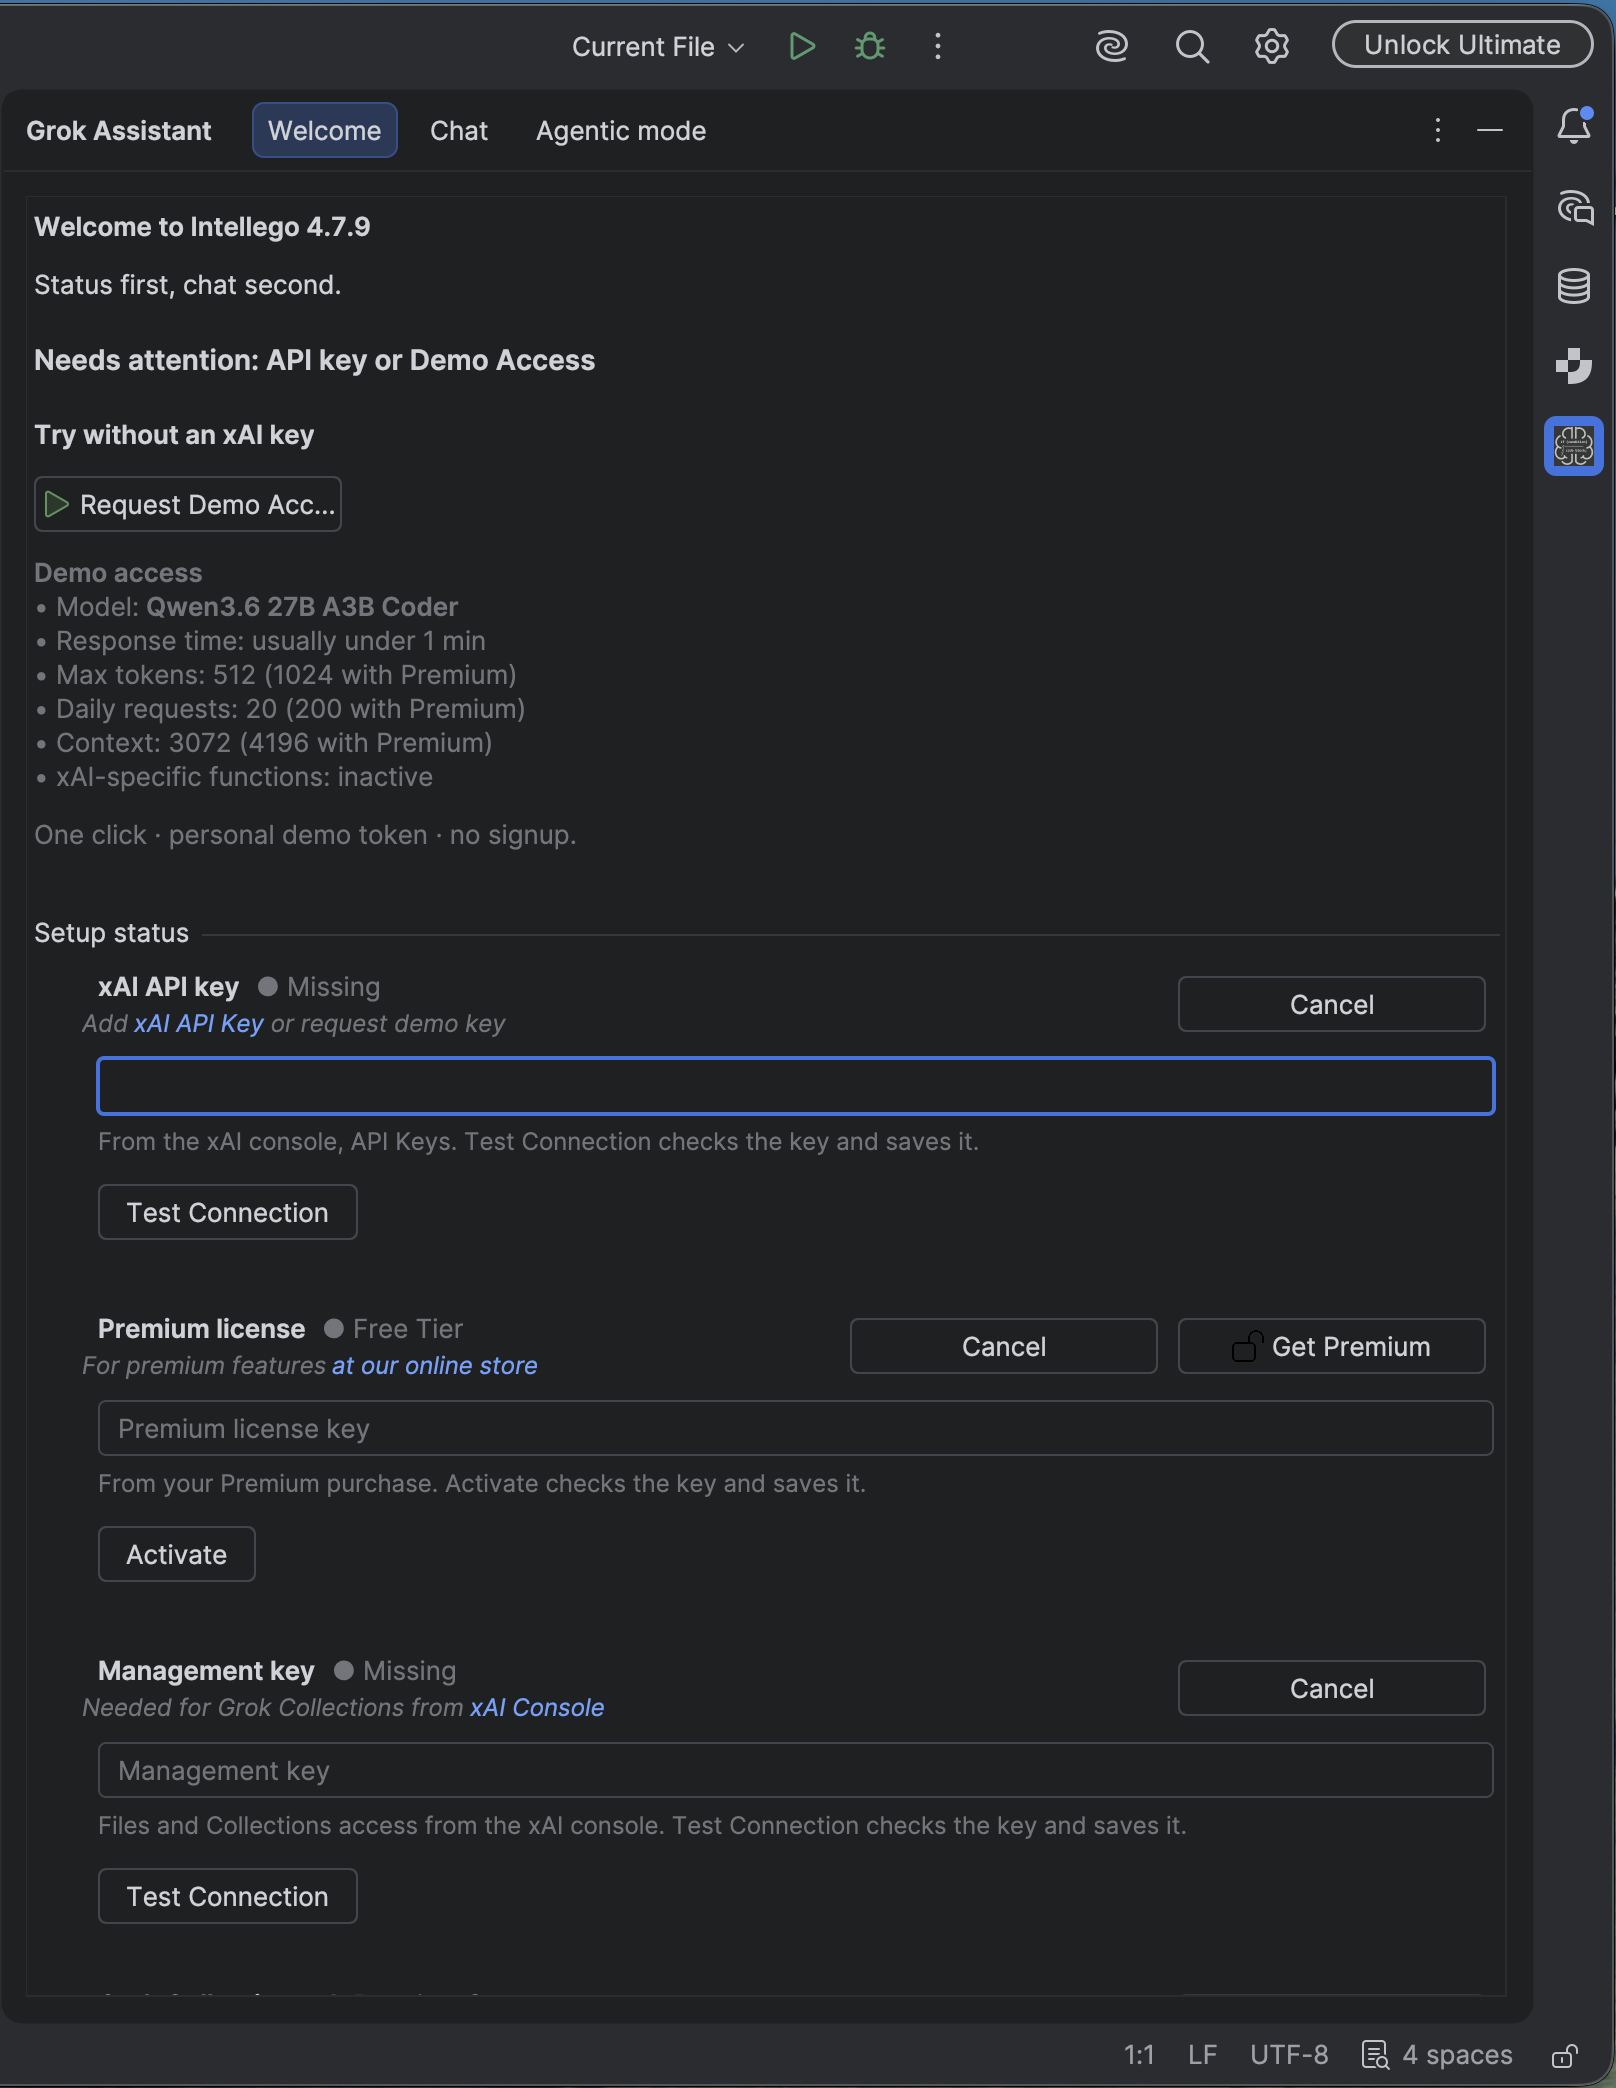Open IDE settings gear

click(1271, 46)
